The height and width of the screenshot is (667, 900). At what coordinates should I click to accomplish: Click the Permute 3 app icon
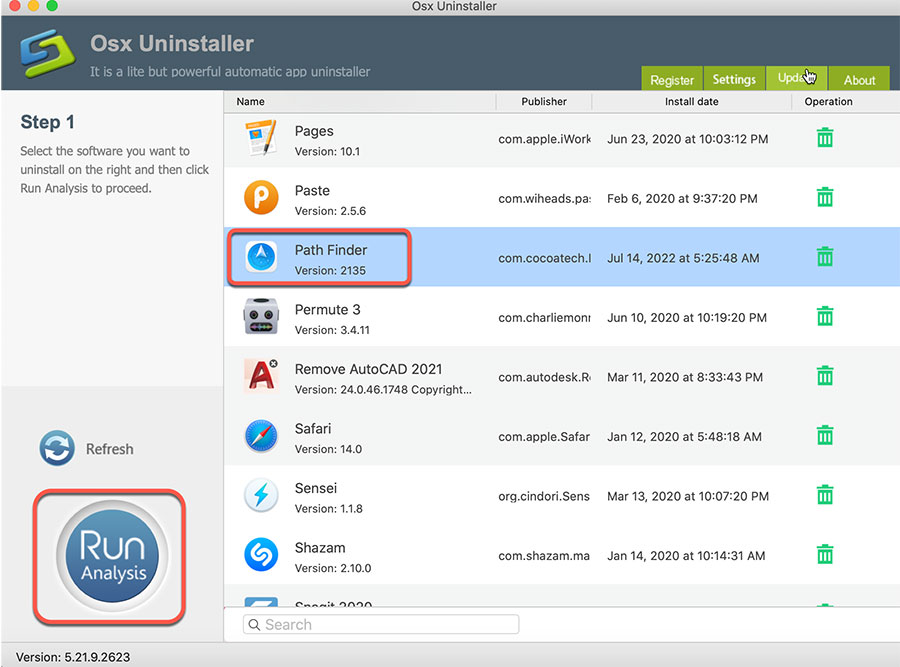pyautogui.click(x=261, y=316)
